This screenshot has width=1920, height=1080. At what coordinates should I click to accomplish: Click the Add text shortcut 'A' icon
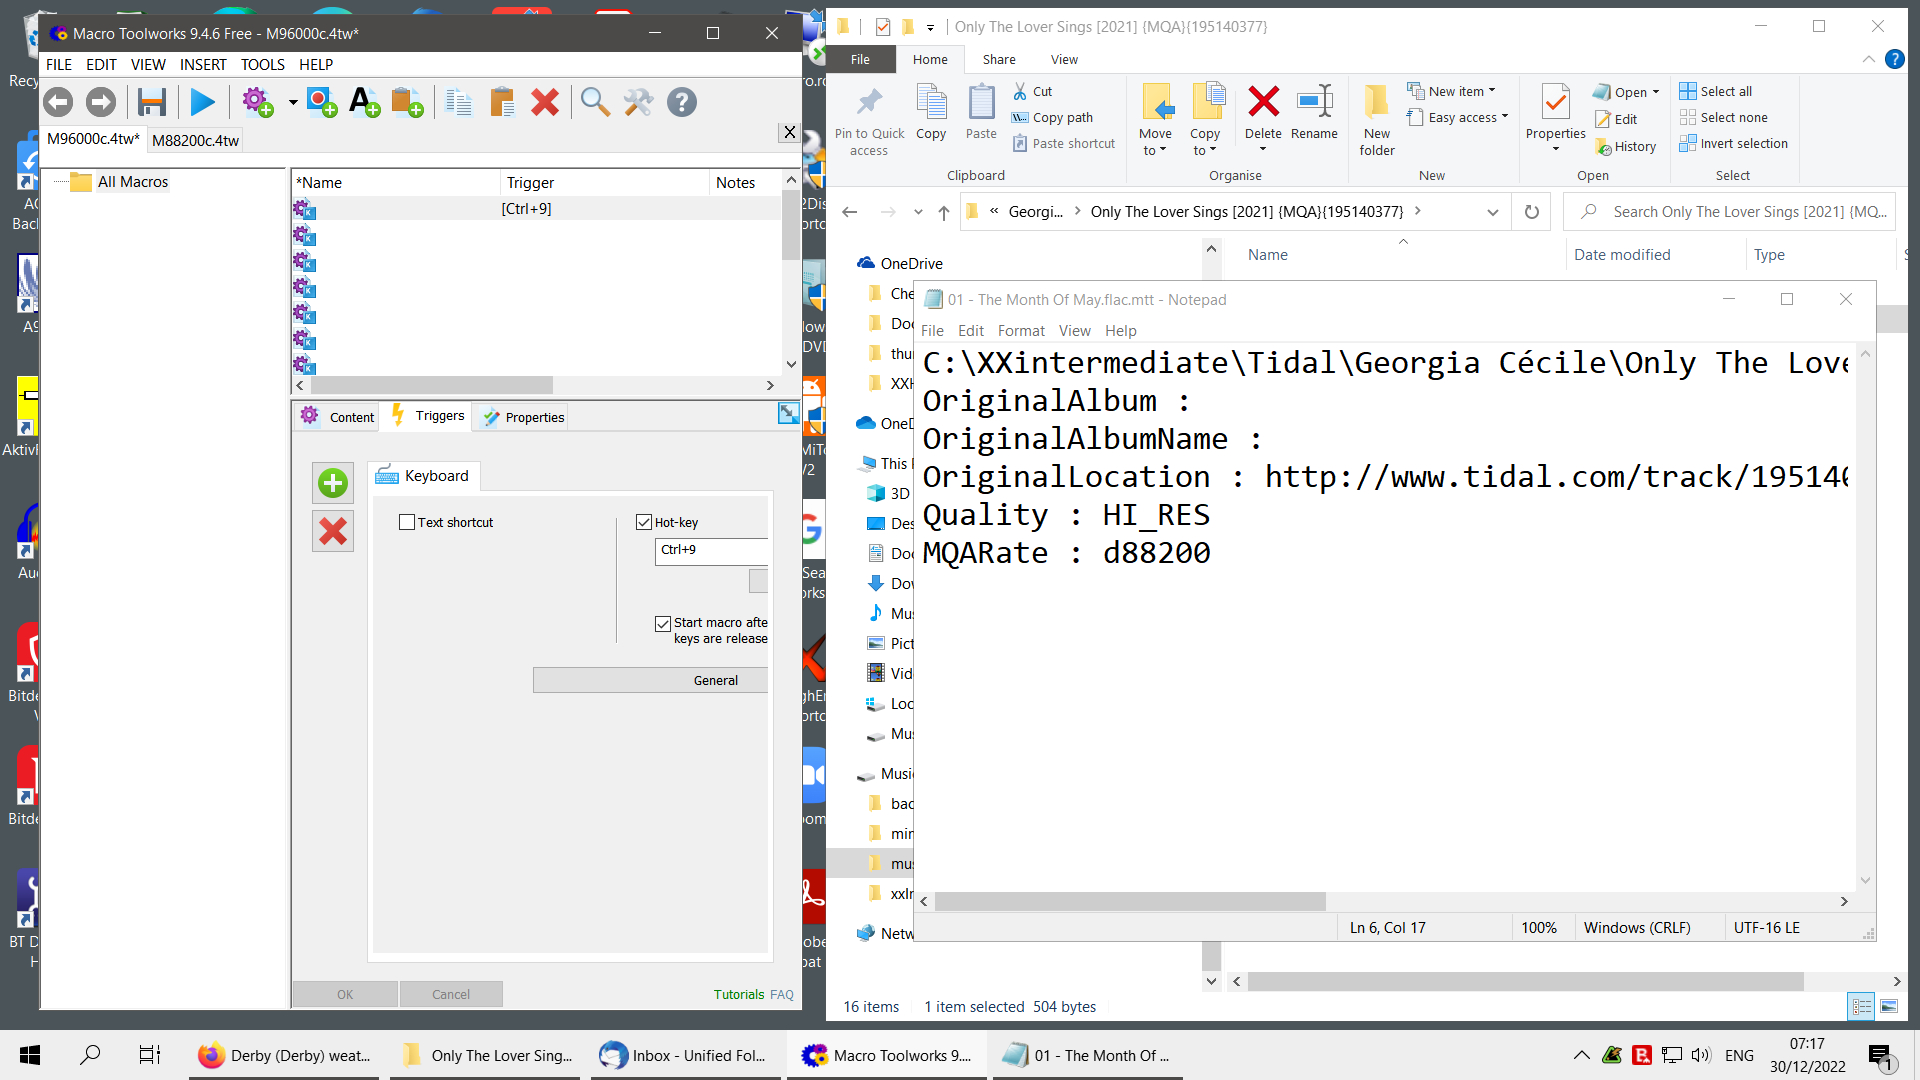tap(364, 102)
